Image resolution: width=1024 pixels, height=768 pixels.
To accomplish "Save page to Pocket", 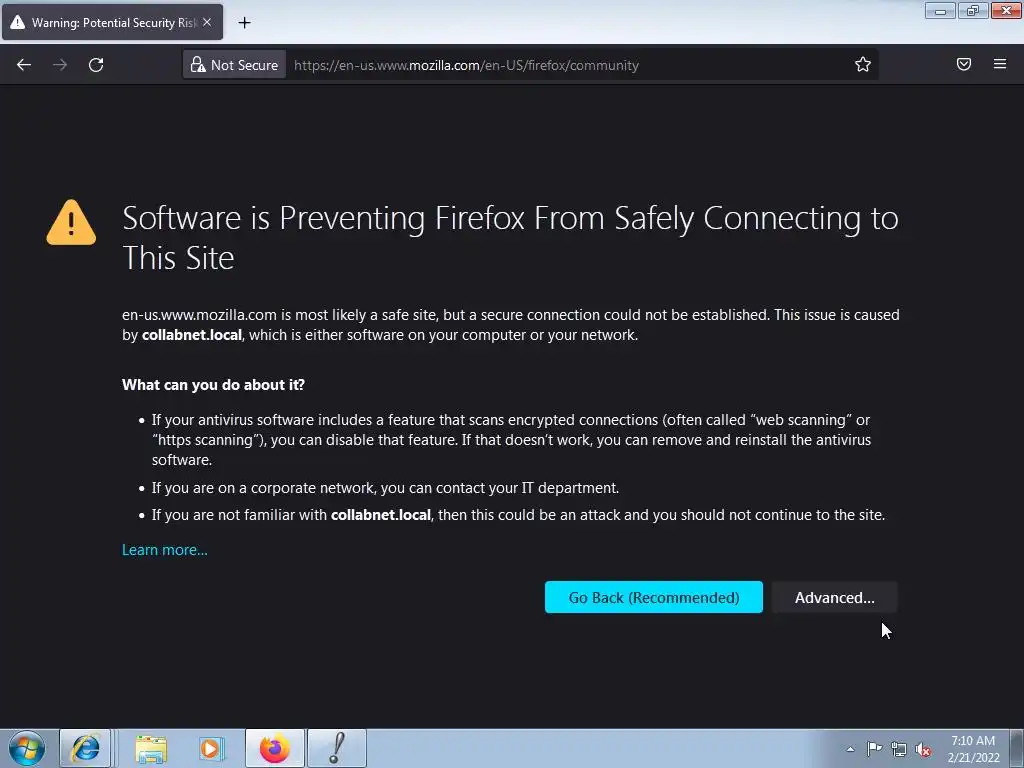I will (964, 64).
